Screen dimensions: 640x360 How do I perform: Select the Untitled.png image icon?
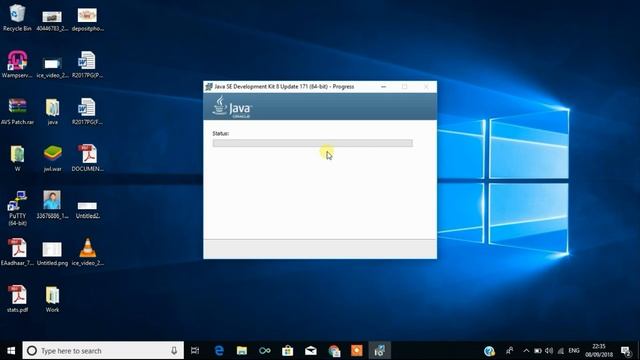(52, 253)
